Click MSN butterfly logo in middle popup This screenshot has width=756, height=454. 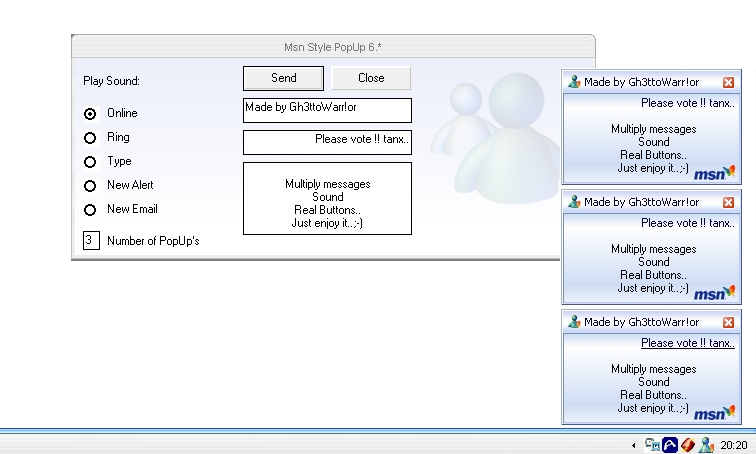click(x=715, y=292)
